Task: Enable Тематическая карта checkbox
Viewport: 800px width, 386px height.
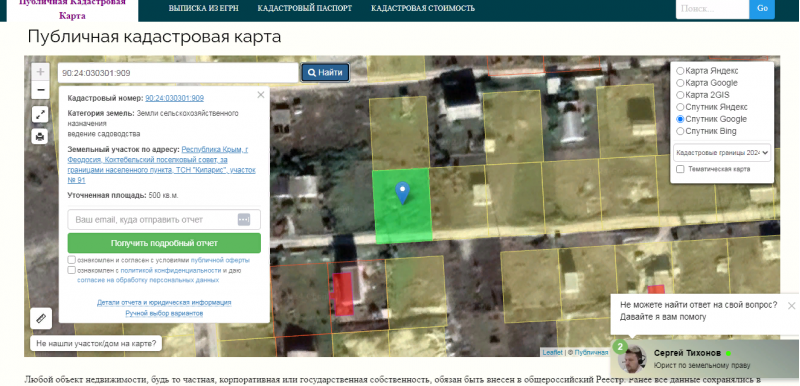Action: 680,169
